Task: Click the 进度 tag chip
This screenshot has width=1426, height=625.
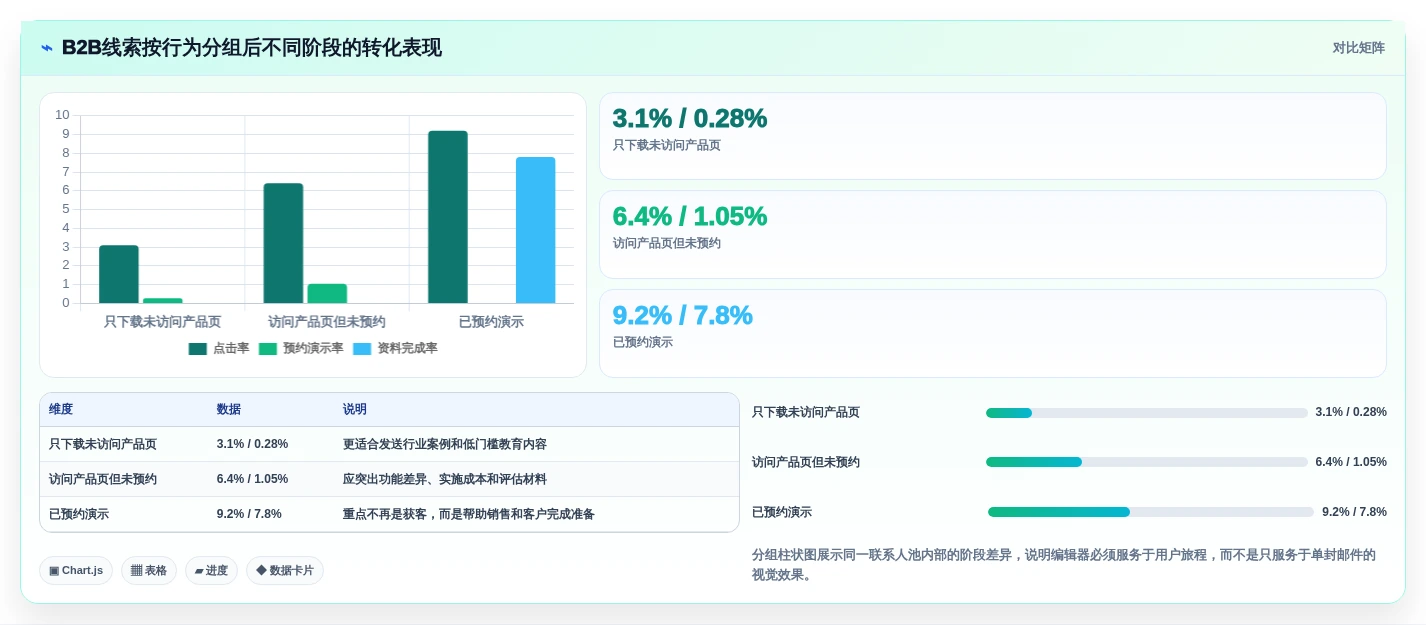Action: pos(211,570)
